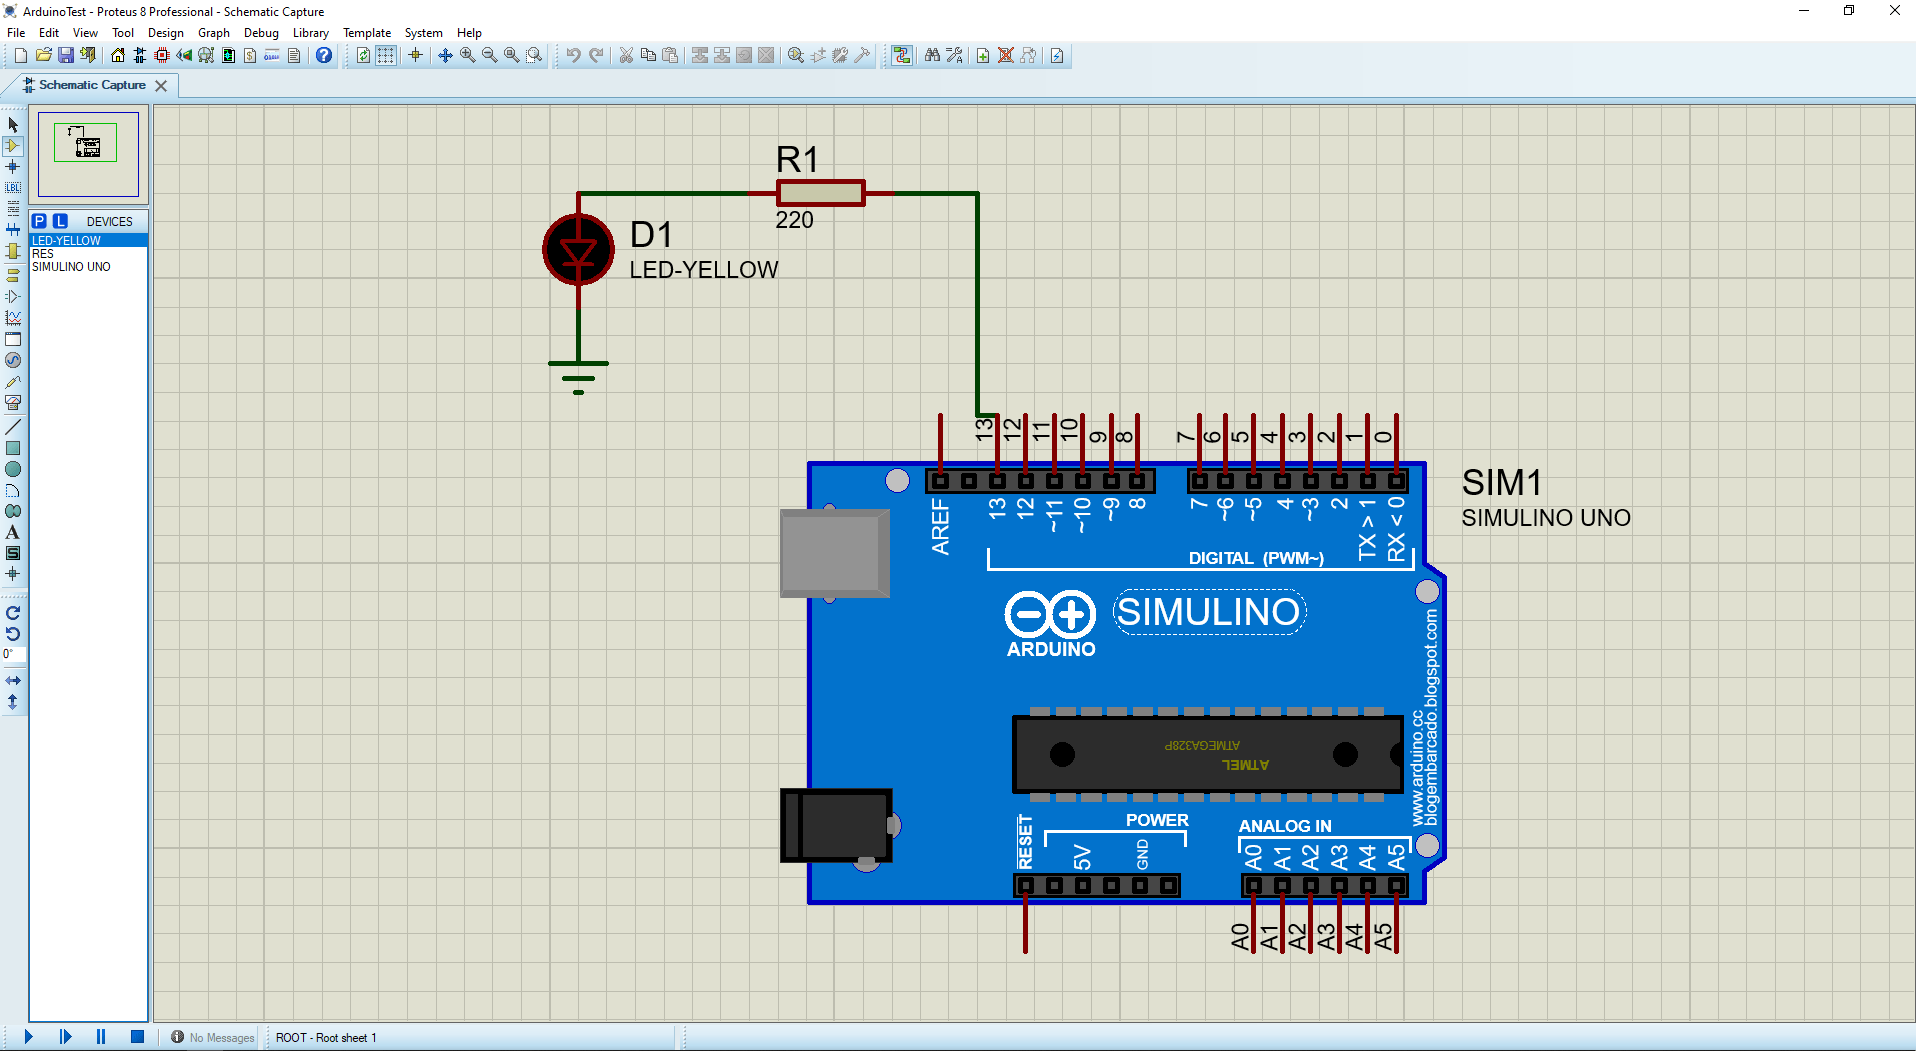Open the Library menu

coord(311,33)
